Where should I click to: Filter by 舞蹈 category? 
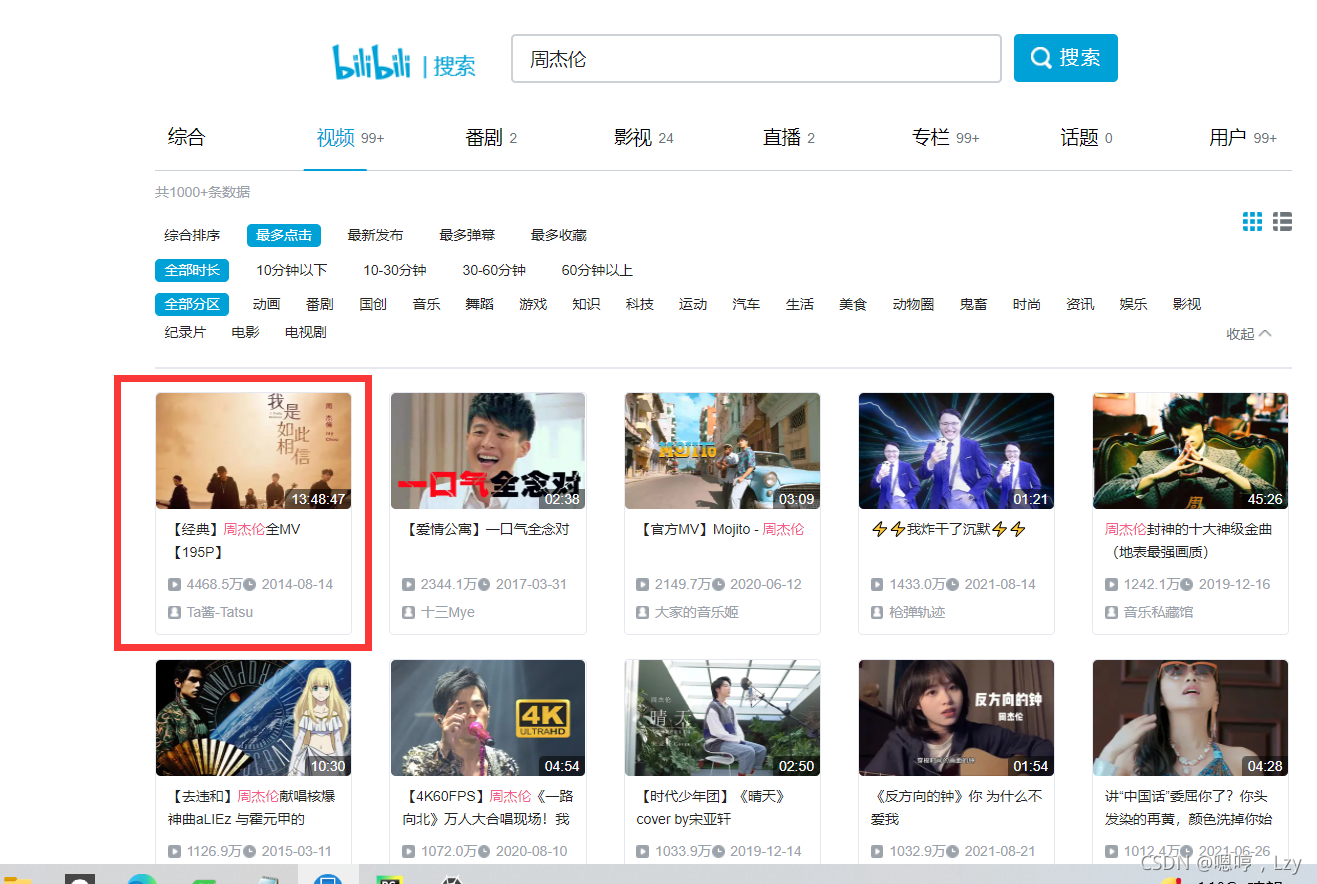(x=480, y=304)
